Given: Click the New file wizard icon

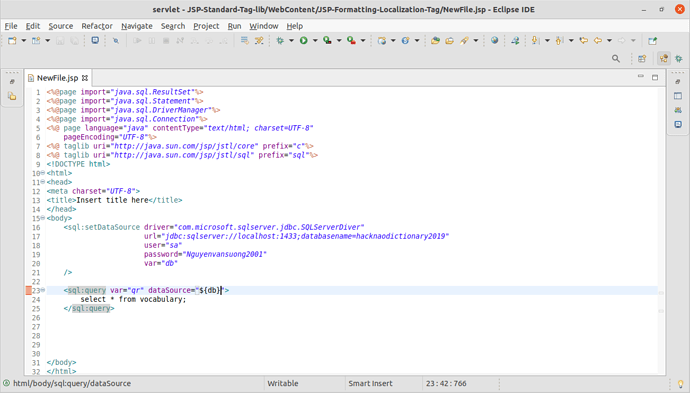Looking at the screenshot, I should [12, 40].
